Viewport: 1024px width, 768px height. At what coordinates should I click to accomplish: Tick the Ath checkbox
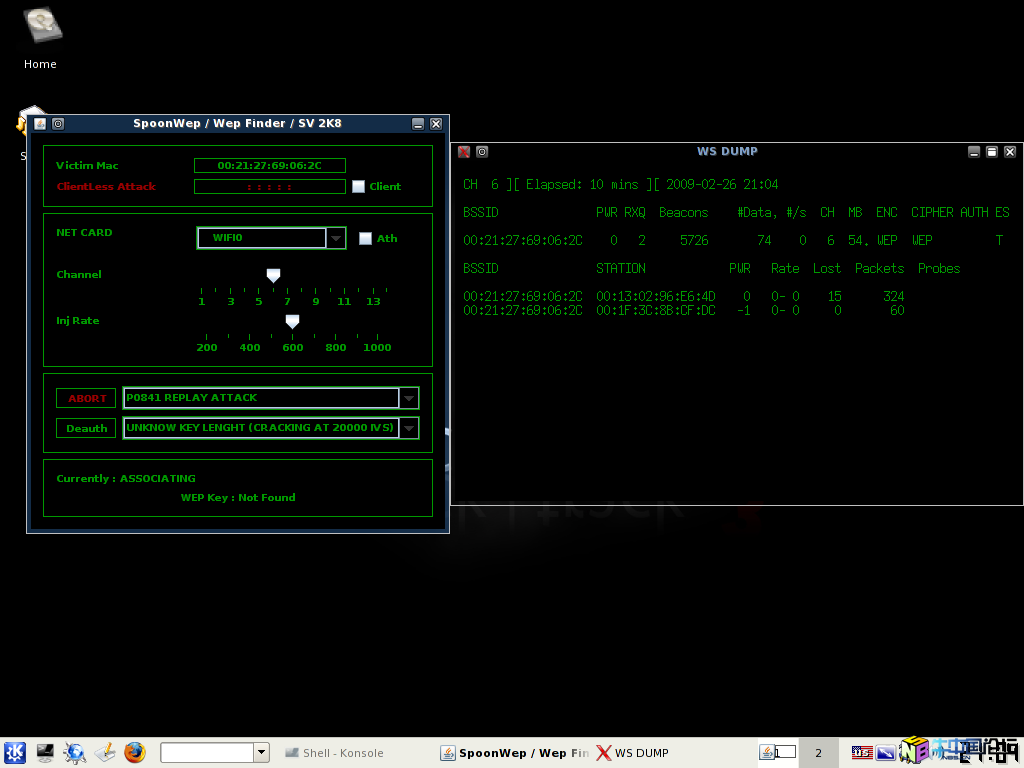tap(365, 238)
